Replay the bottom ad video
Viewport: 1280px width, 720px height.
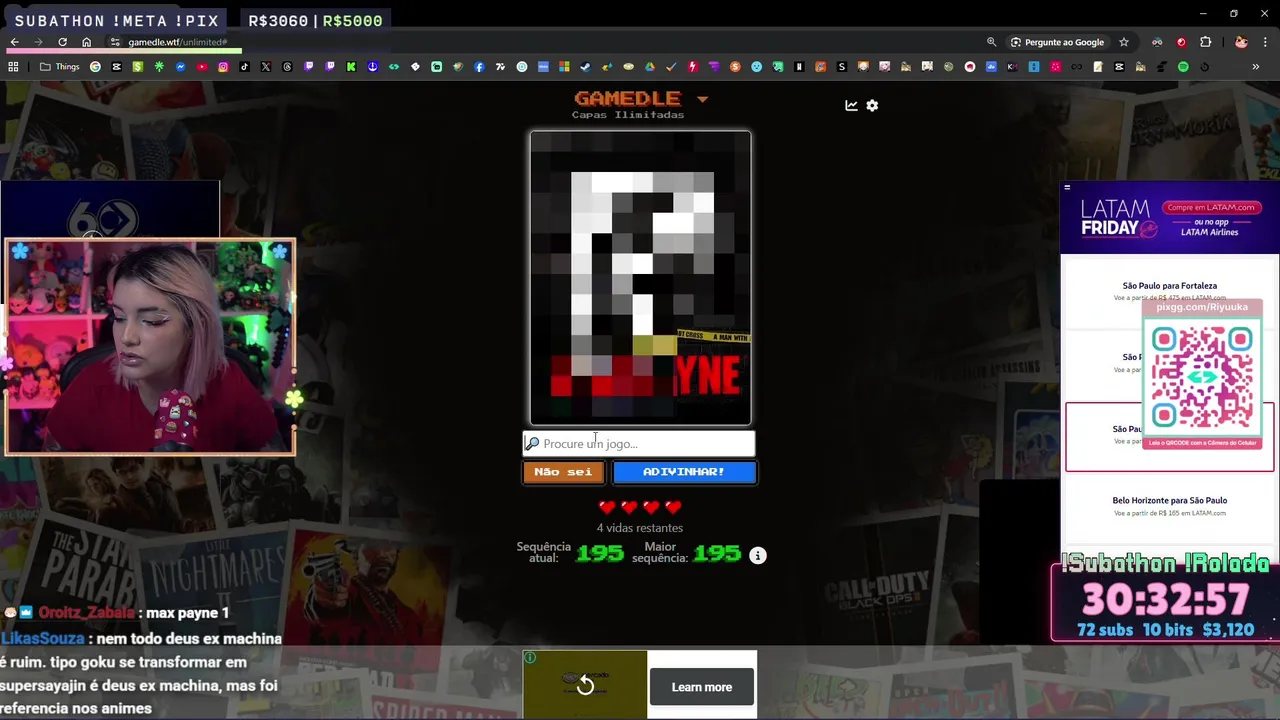pyautogui.click(x=585, y=686)
